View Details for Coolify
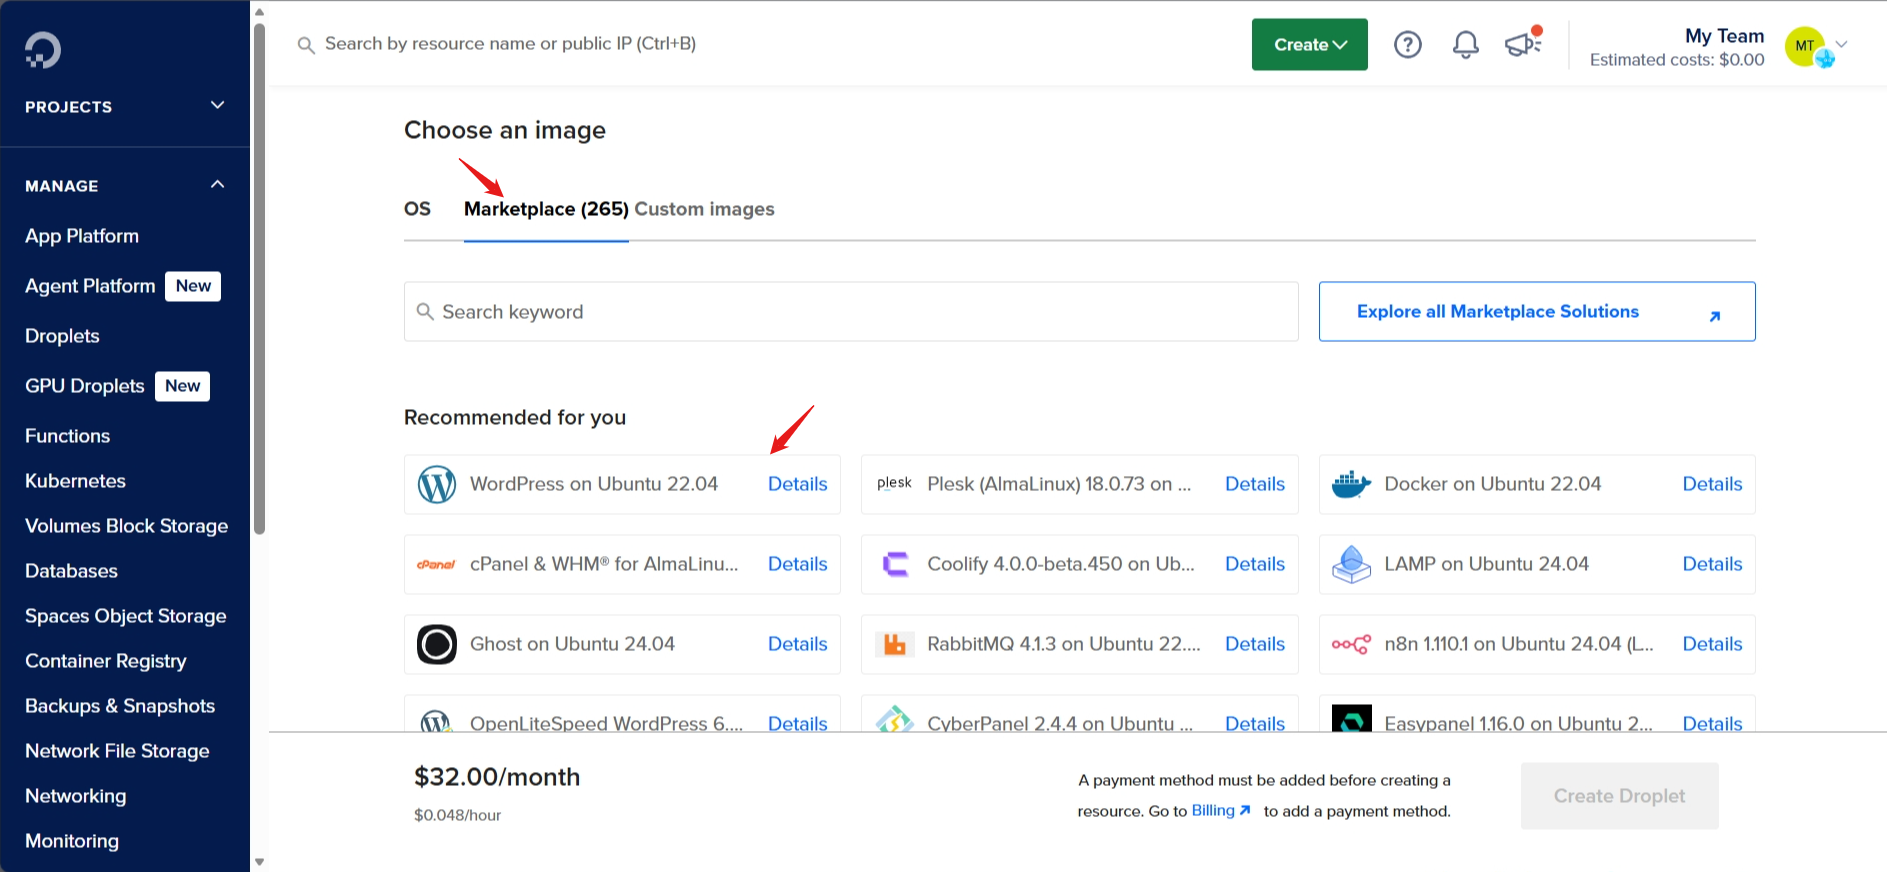This screenshot has height=872, width=1887. pos(1255,564)
